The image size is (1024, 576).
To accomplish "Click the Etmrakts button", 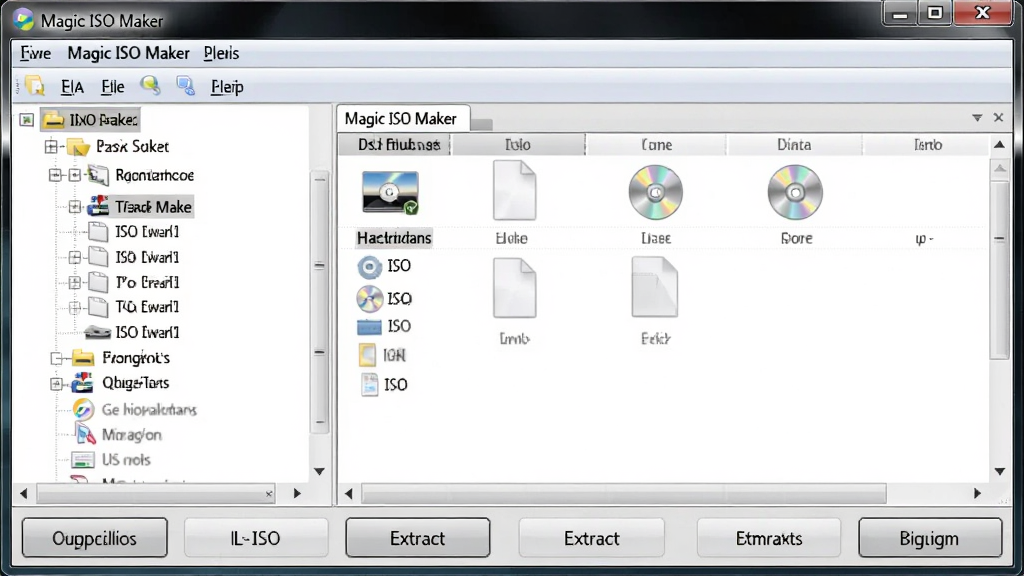I will [x=769, y=538].
